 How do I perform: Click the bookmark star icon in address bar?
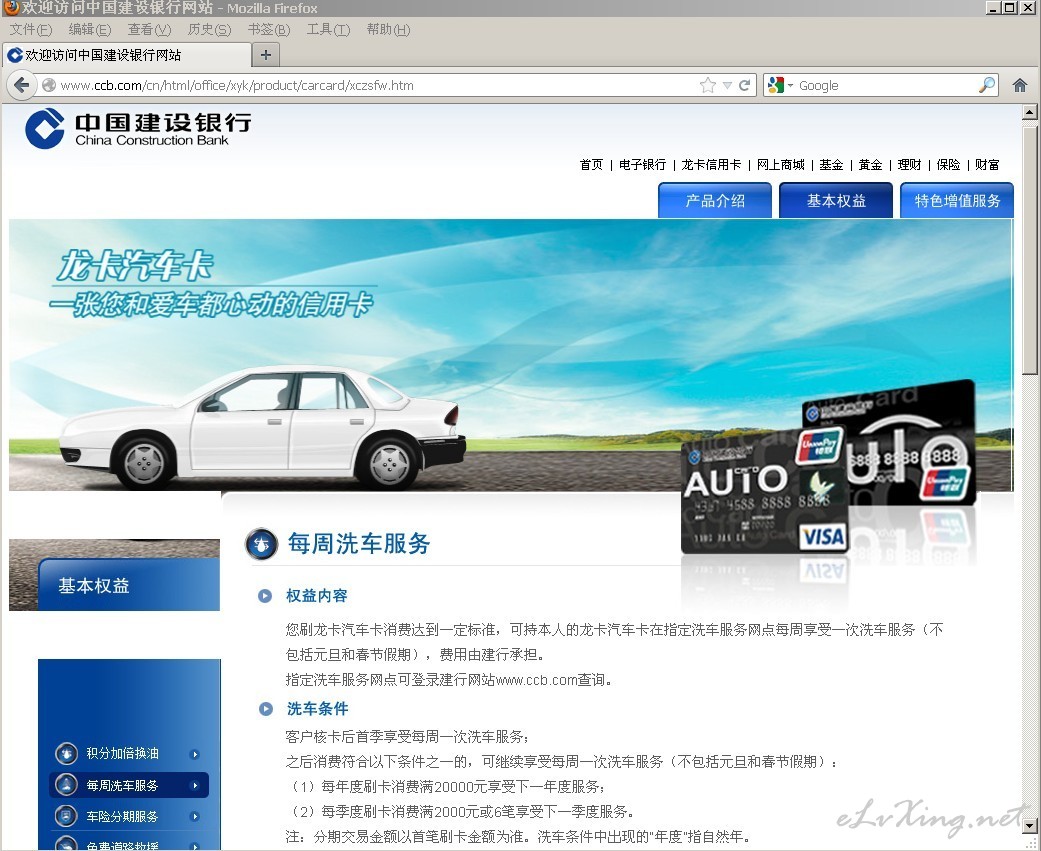tap(708, 85)
